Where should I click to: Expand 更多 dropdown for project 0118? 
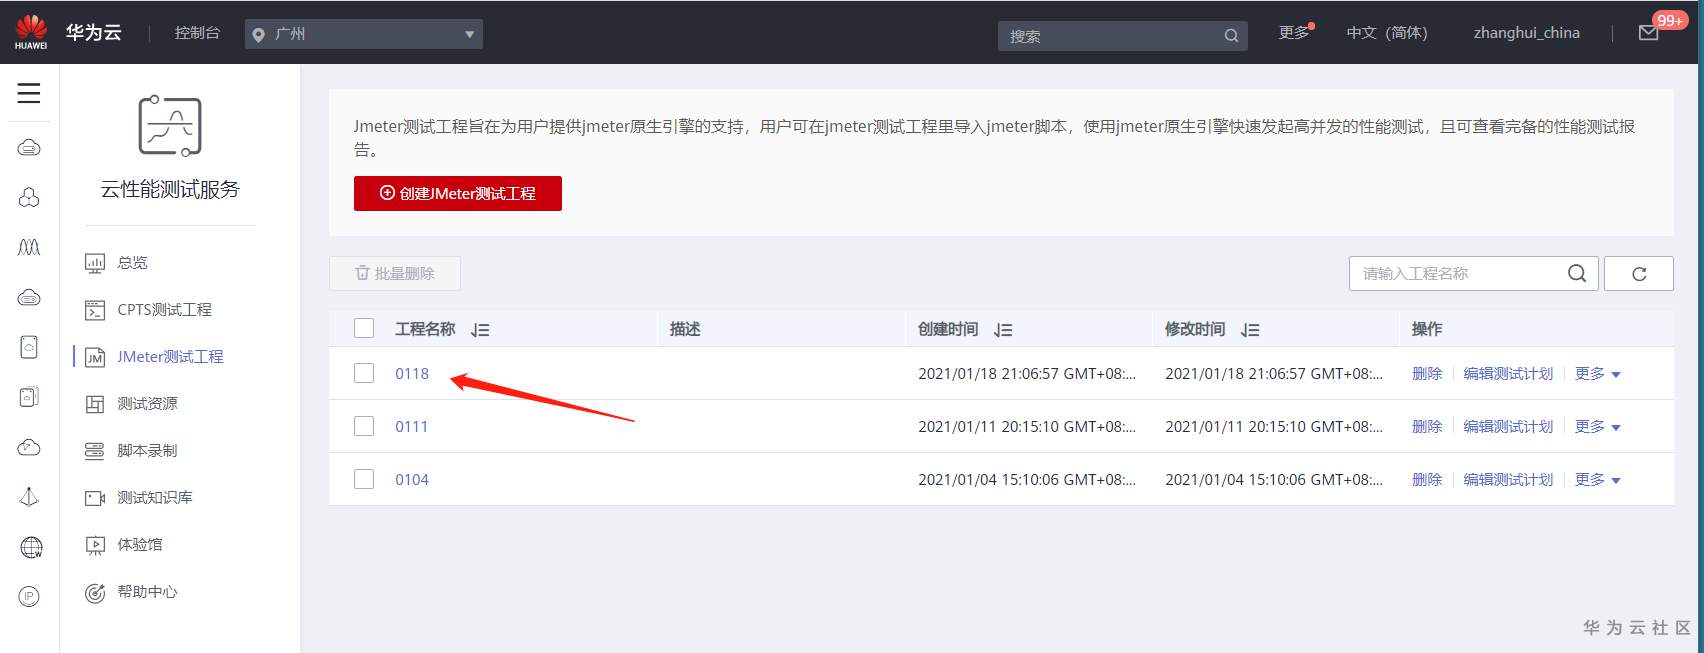pos(1597,373)
